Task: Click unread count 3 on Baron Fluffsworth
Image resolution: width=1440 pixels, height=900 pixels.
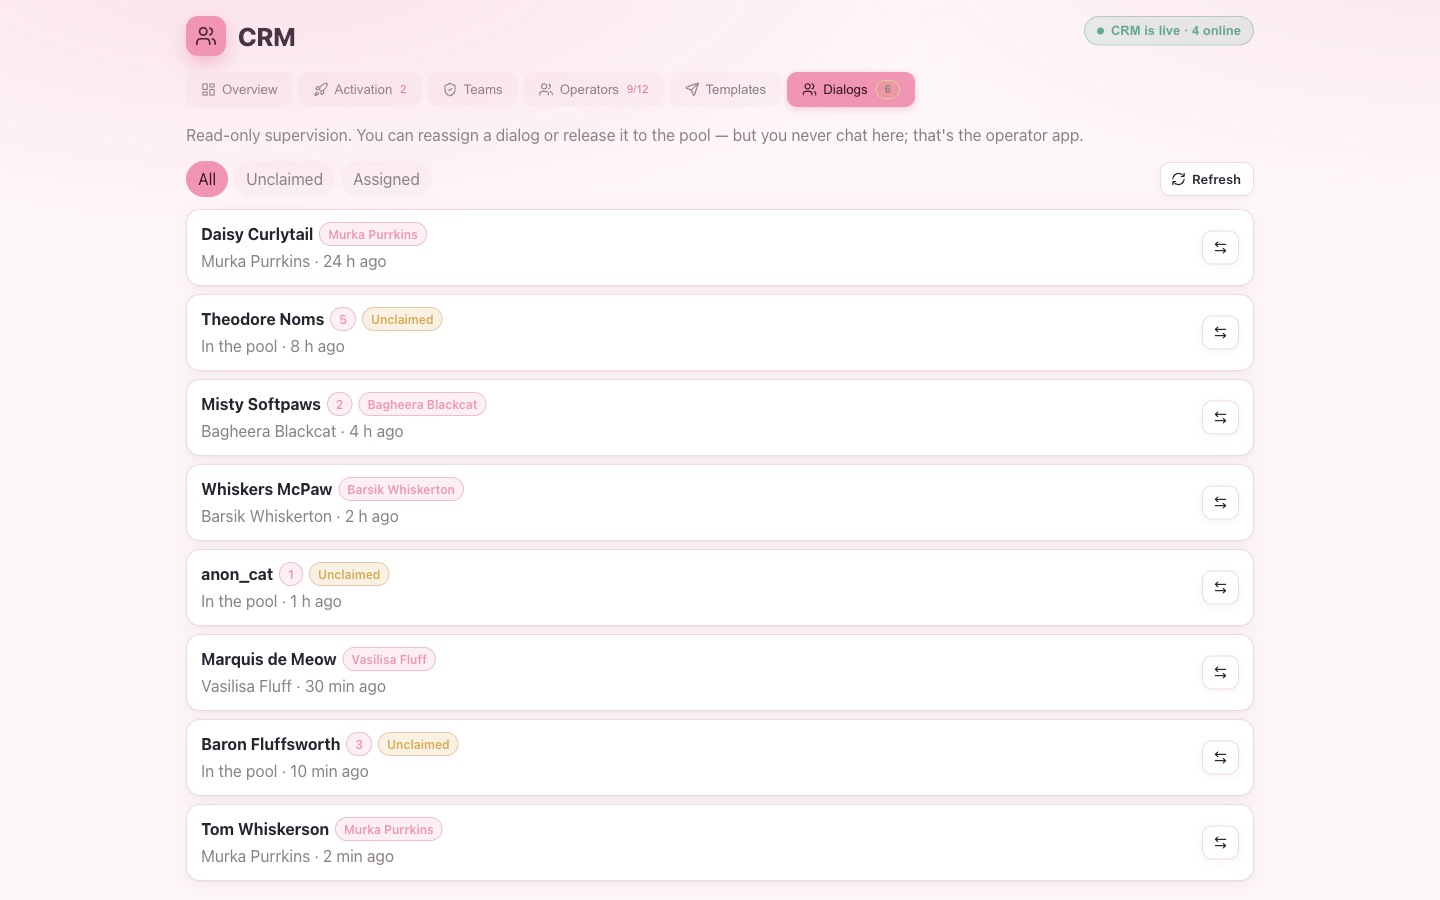Action: [x=359, y=744]
